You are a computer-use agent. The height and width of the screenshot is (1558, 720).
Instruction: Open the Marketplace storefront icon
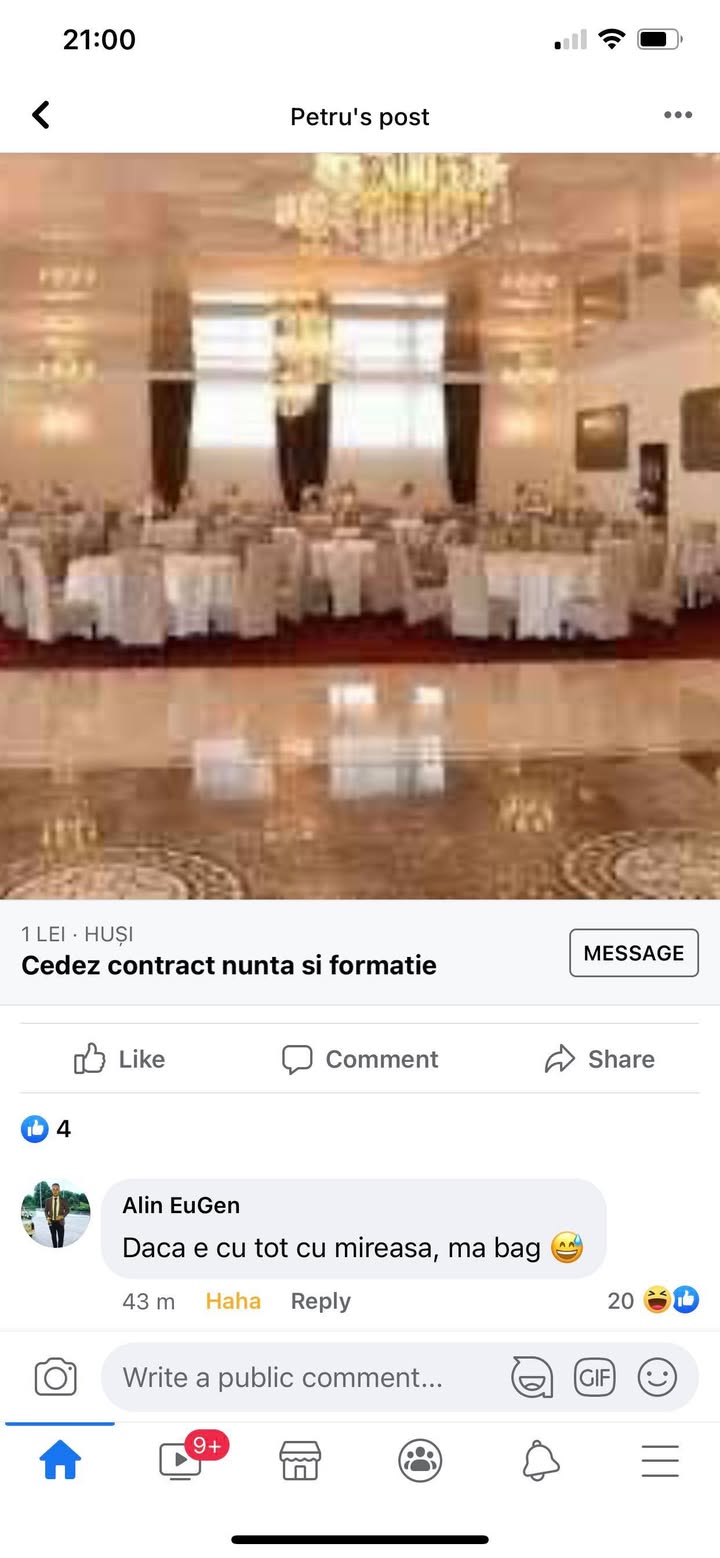pyautogui.click(x=300, y=1461)
